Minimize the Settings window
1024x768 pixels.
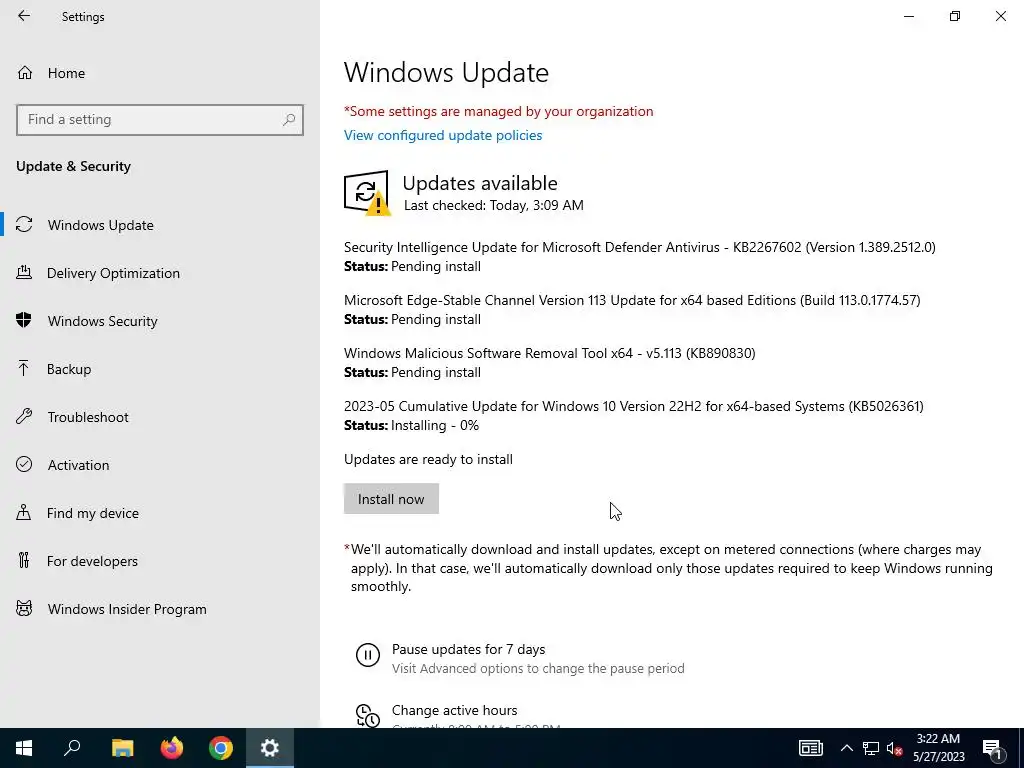(x=908, y=16)
